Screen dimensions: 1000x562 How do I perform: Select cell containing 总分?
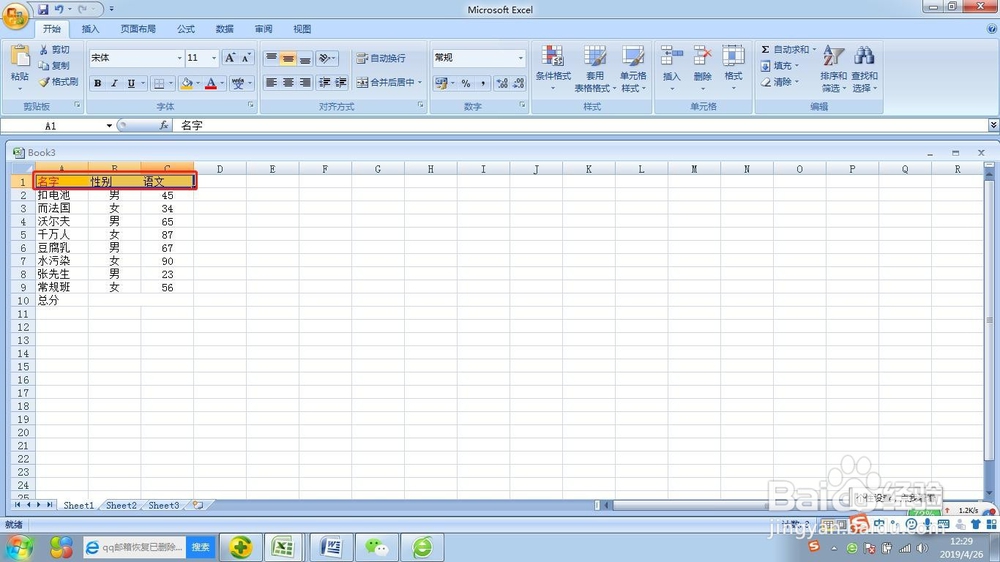tap(61, 300)
